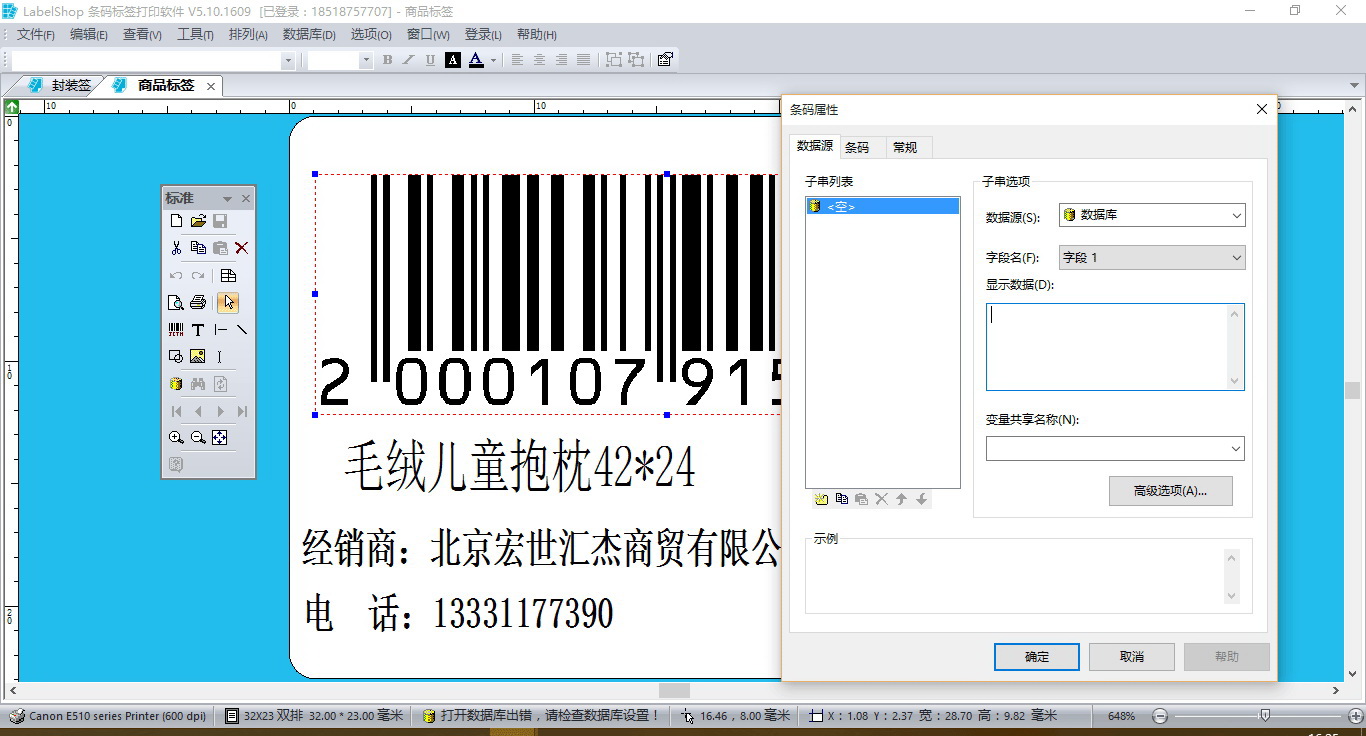The image size is (1366, 736).
Task: Insert an image object
Action: click(x=198, y=356)
